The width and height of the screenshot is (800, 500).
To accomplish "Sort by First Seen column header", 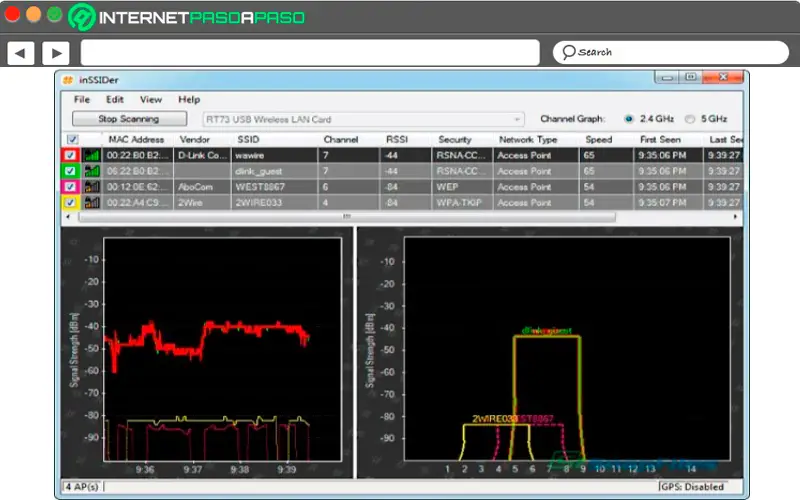I will point(660,140).
